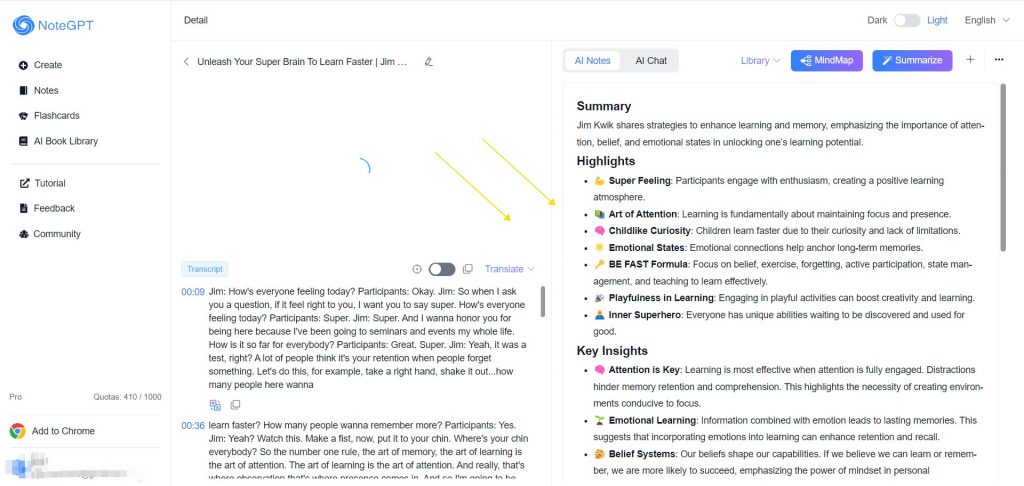Go back using the left chevron arrow
The width and height of the screenshot is (1024, 486).
coord(186,61)
